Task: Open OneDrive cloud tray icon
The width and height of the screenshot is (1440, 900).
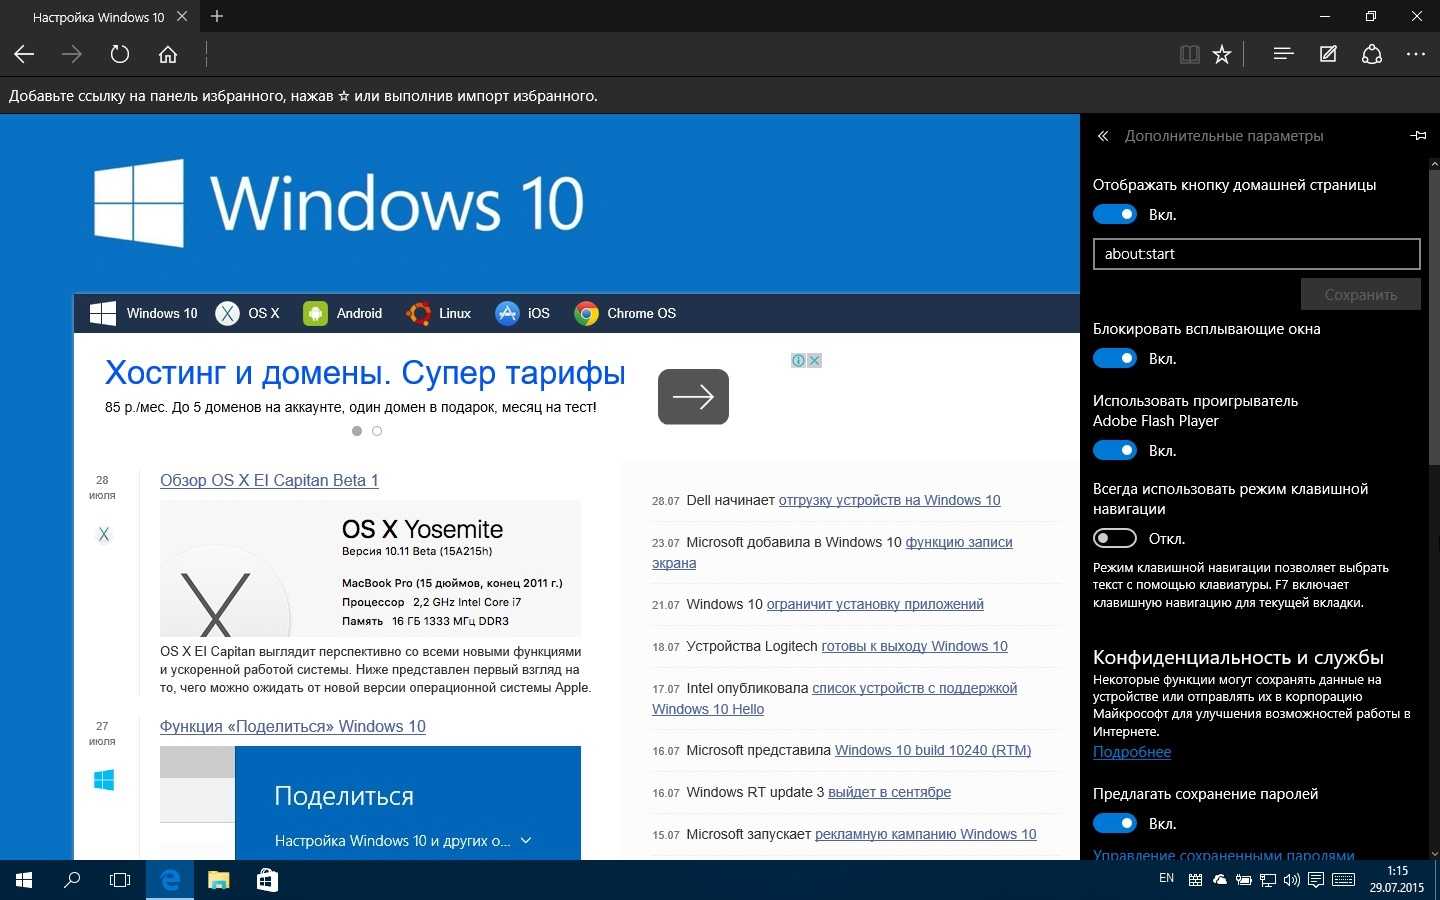Action: point(1219,880)
